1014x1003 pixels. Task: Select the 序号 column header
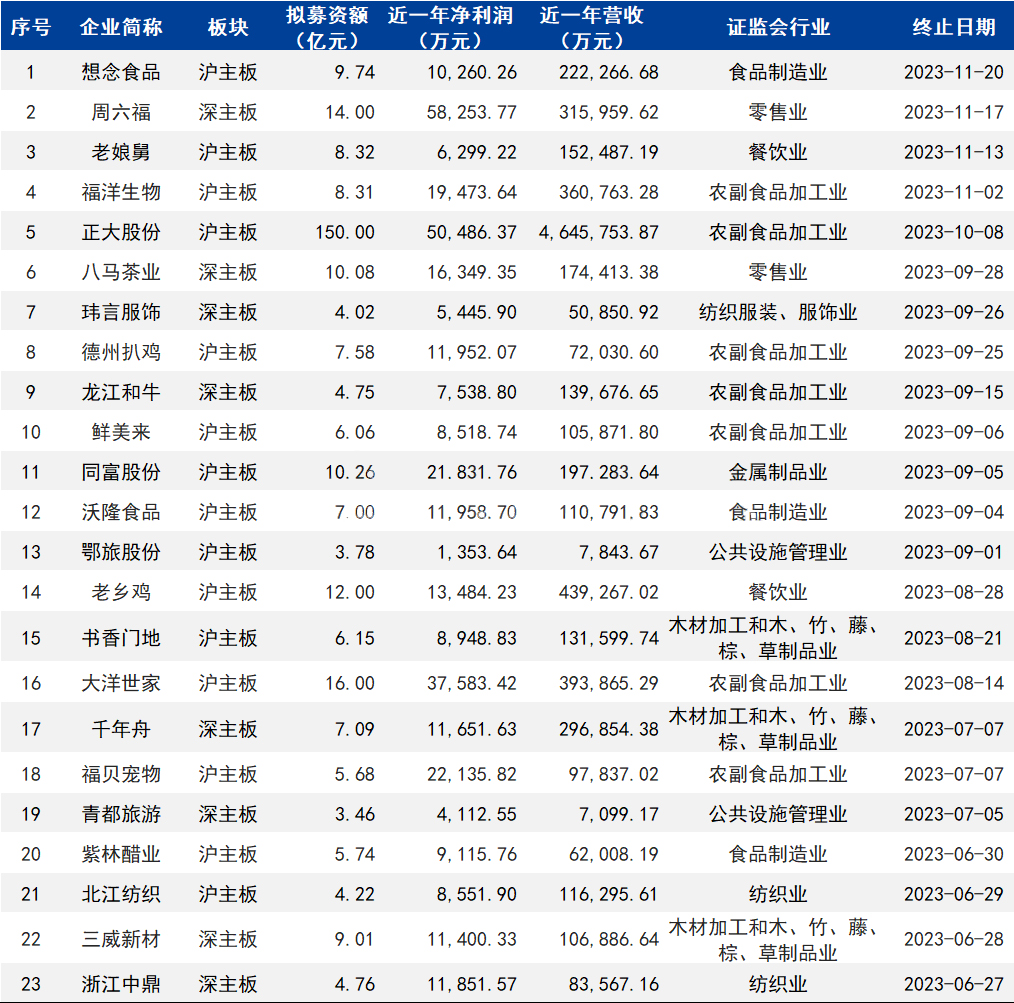pyautogui.click(x=30, y=27)
